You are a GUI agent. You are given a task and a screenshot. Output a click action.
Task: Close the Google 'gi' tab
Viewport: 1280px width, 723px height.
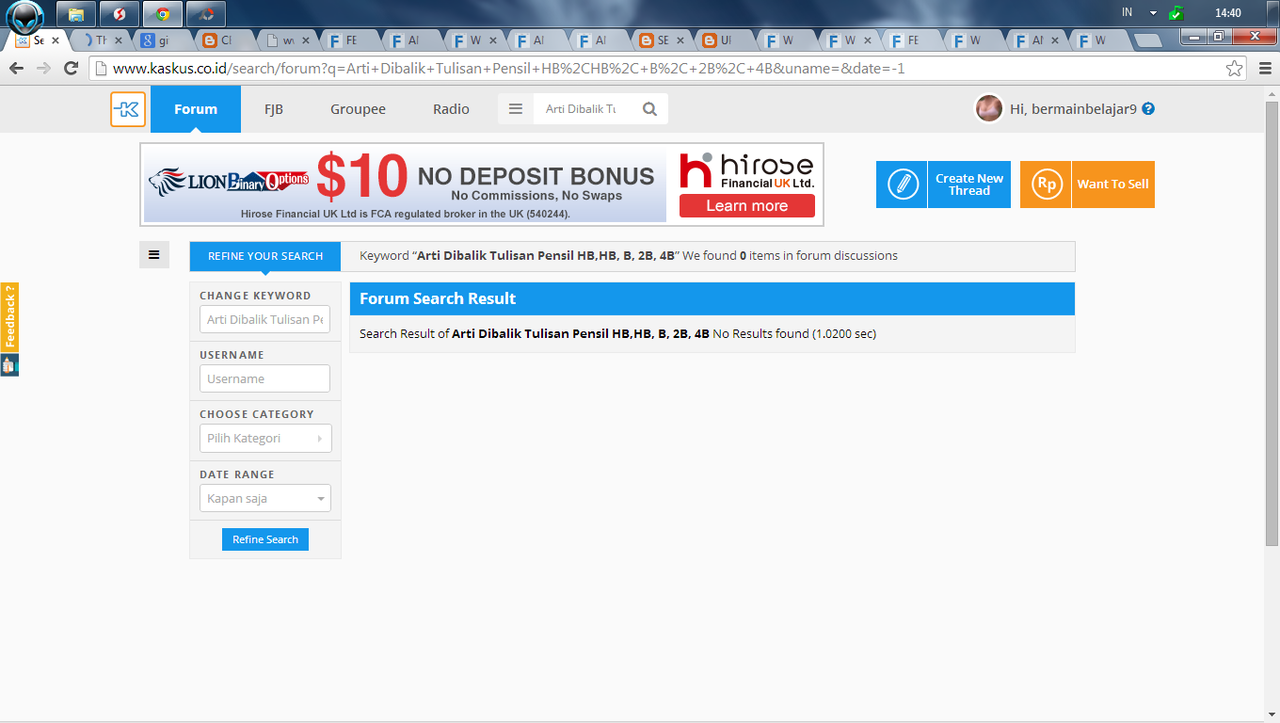(x=180, y=41)
